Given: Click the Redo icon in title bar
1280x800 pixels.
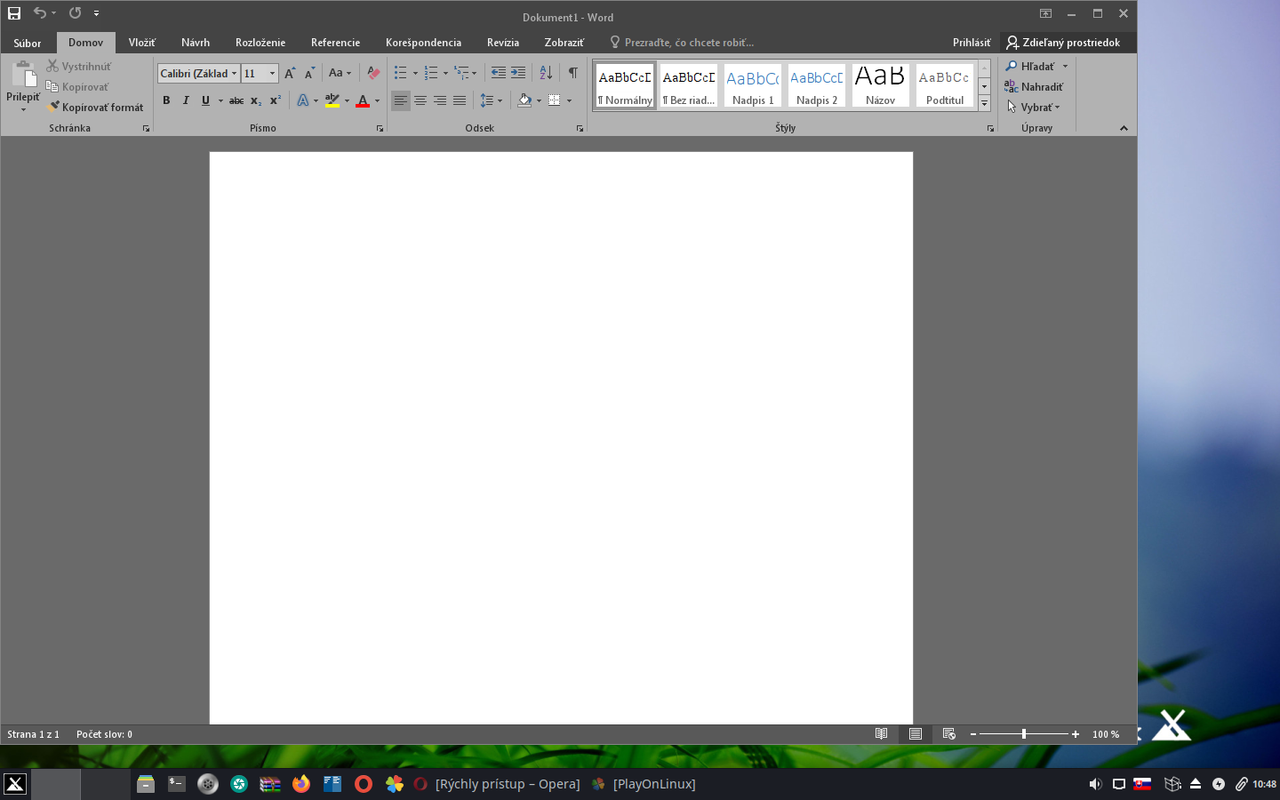Looking at the screenshot, I should click(75, 13).
